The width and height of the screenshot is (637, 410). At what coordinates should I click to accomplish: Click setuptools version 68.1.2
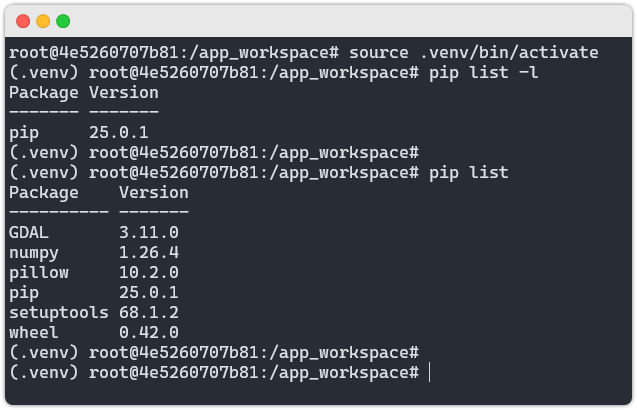pos(149,312)
